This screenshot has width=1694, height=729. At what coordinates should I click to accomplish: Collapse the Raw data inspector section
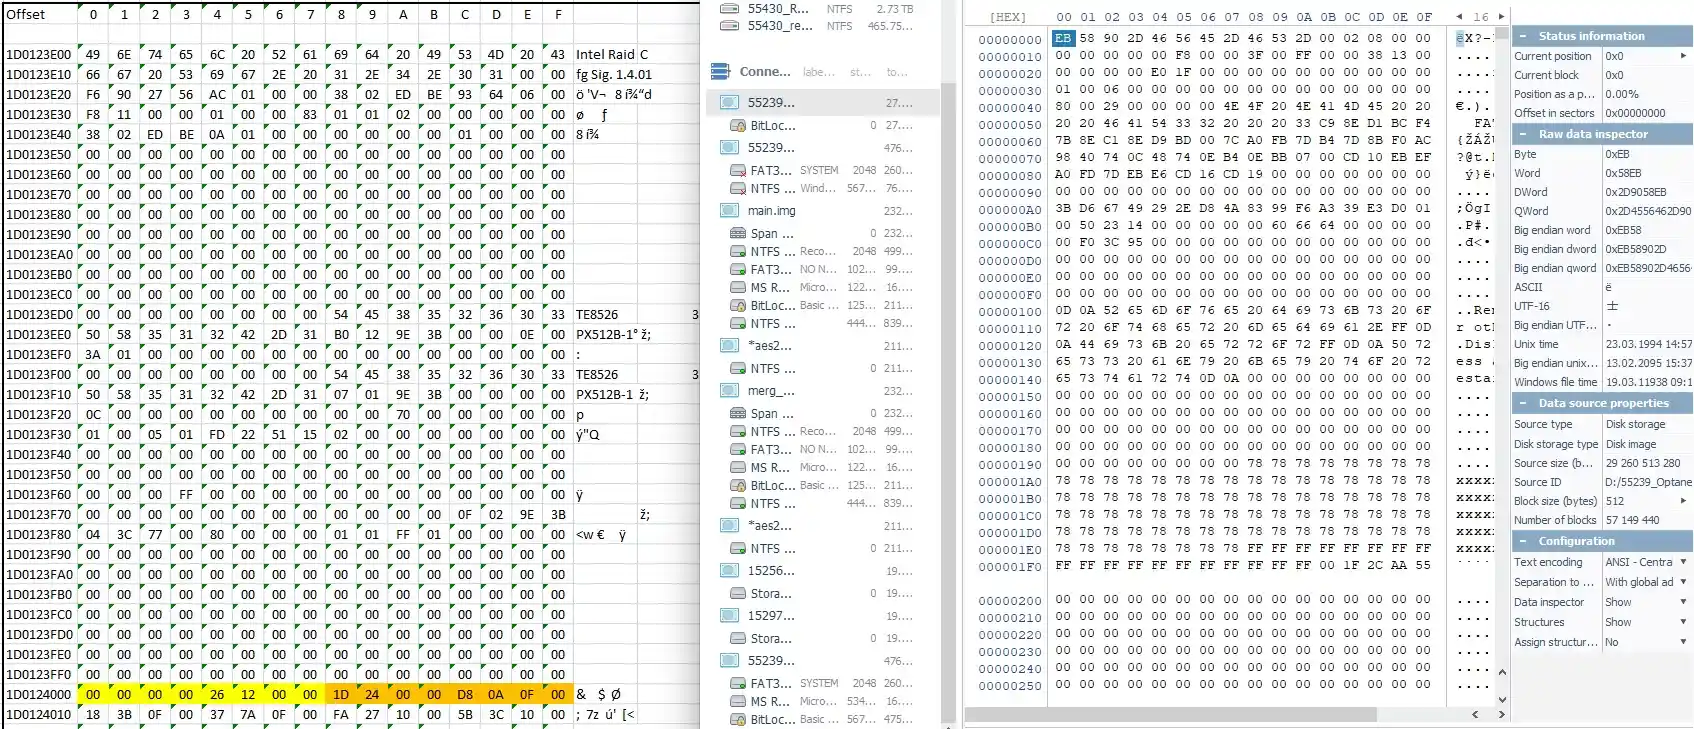[x=1523, y=134]
